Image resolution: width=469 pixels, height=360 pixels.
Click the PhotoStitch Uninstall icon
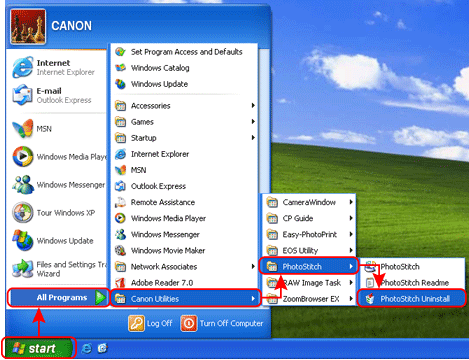(370, 299)
